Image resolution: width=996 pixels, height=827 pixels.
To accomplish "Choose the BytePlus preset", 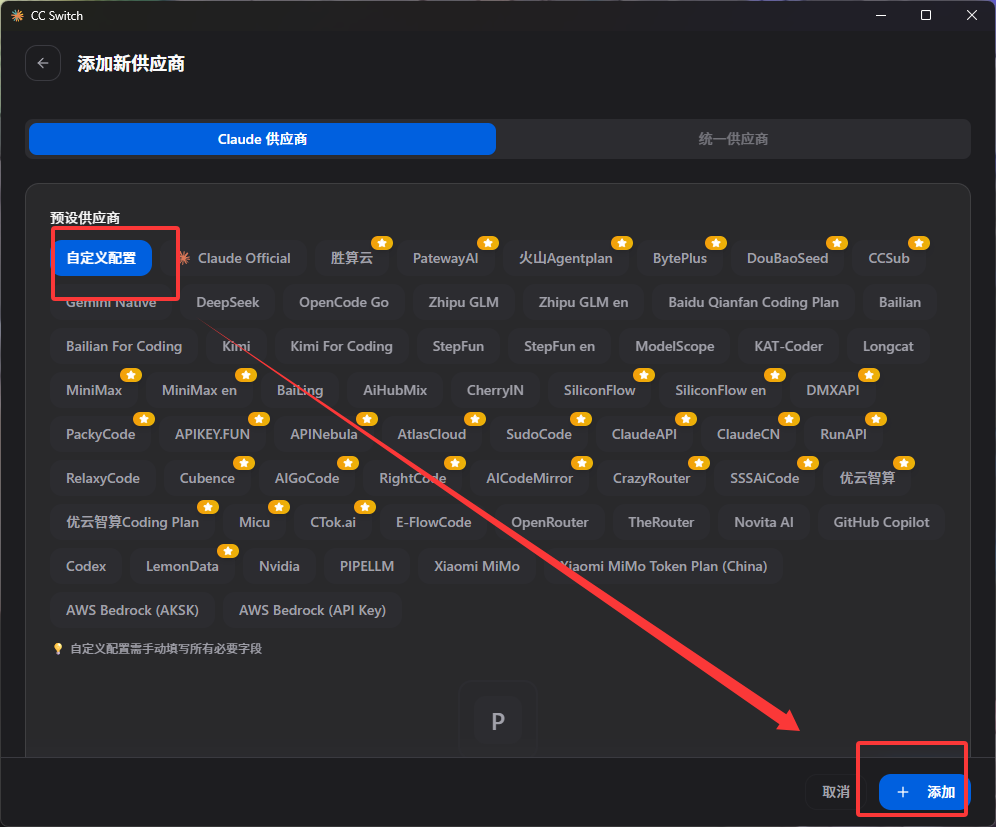I will click(680, 258).
